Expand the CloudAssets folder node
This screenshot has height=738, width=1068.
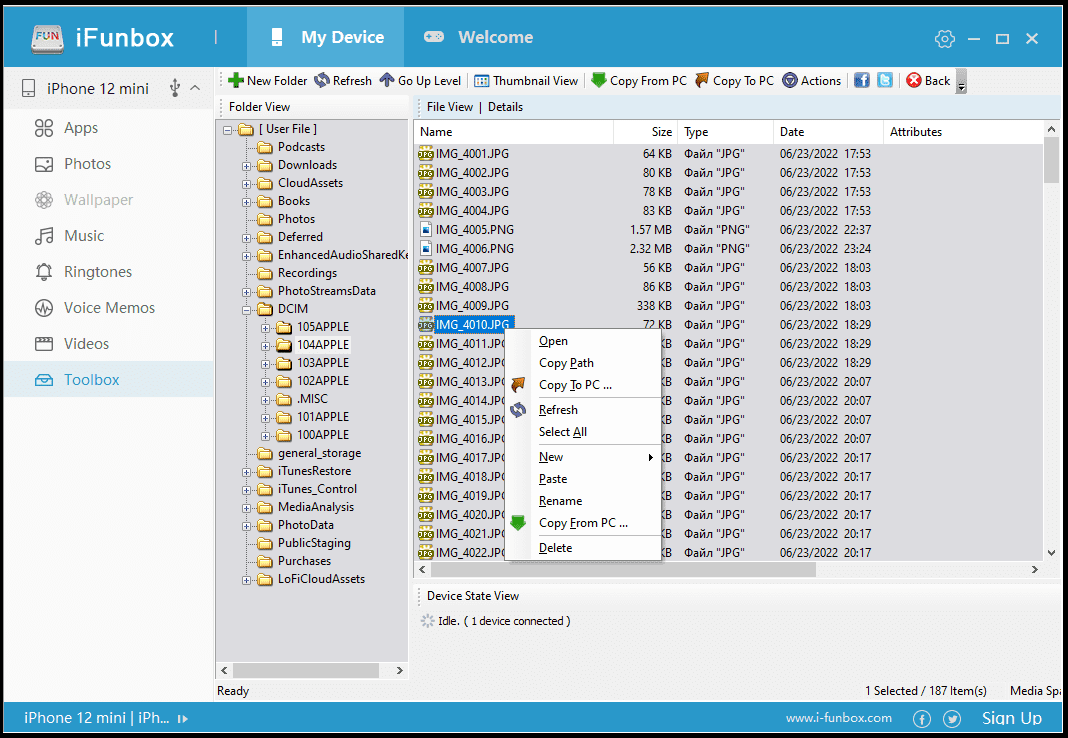click(247, 184)
